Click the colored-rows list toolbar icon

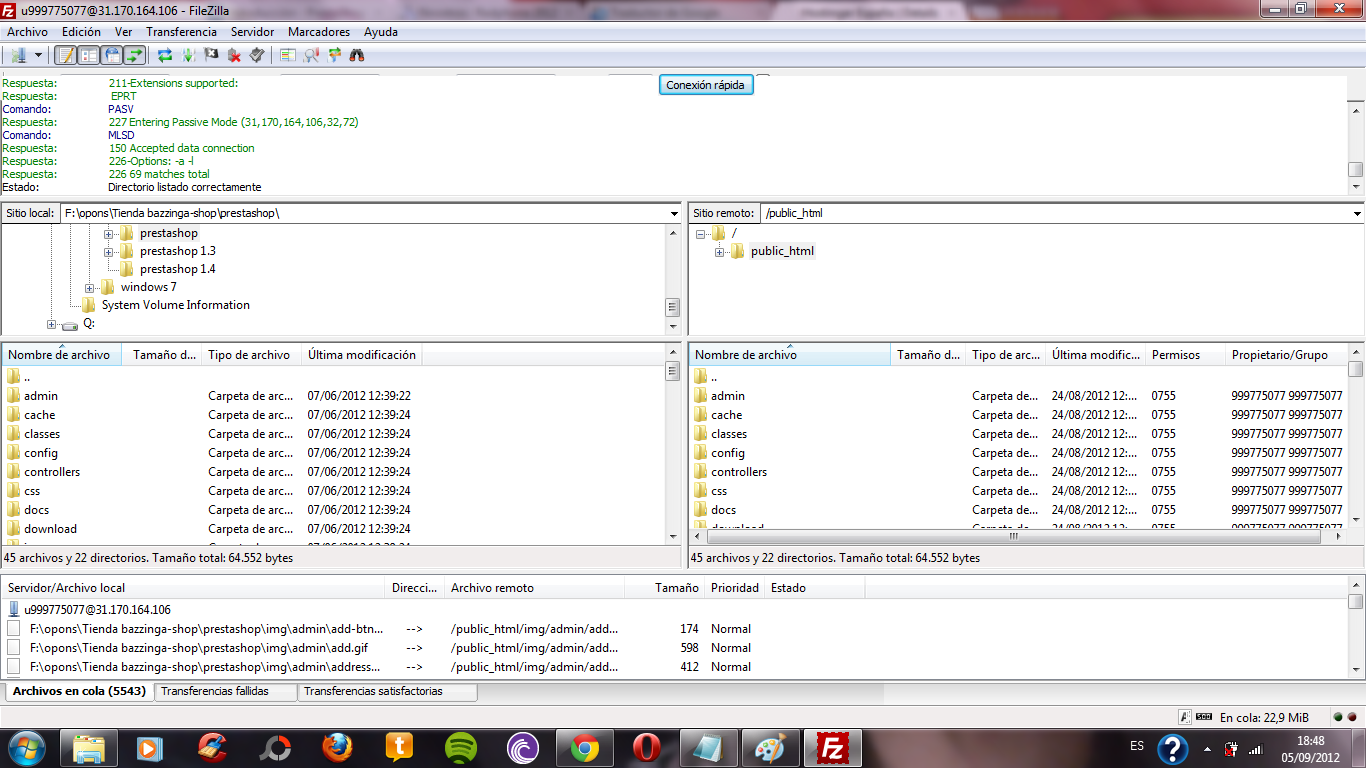click(288, 55)
